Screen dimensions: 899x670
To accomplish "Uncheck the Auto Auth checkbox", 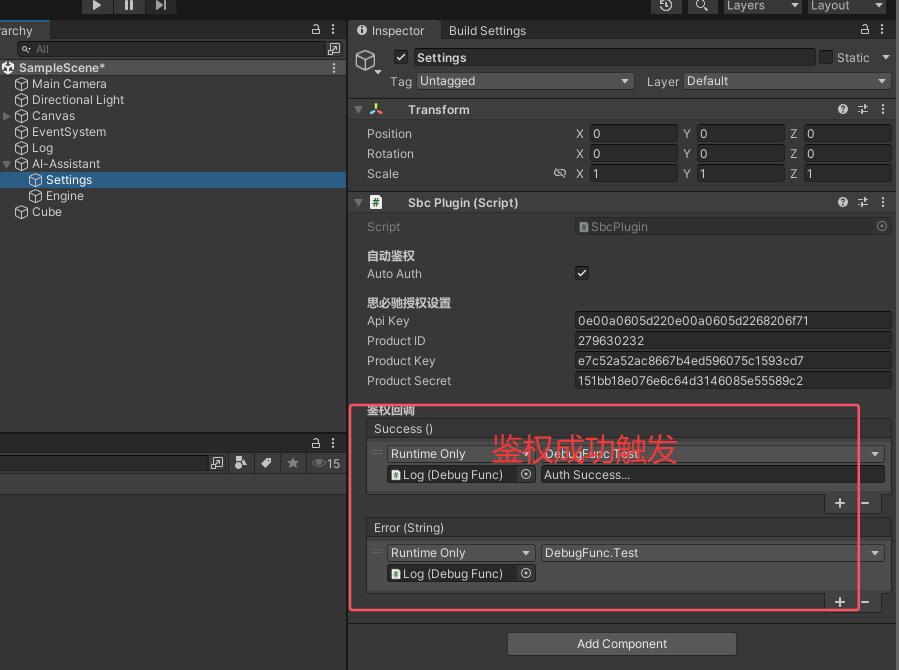I will 582,273.
